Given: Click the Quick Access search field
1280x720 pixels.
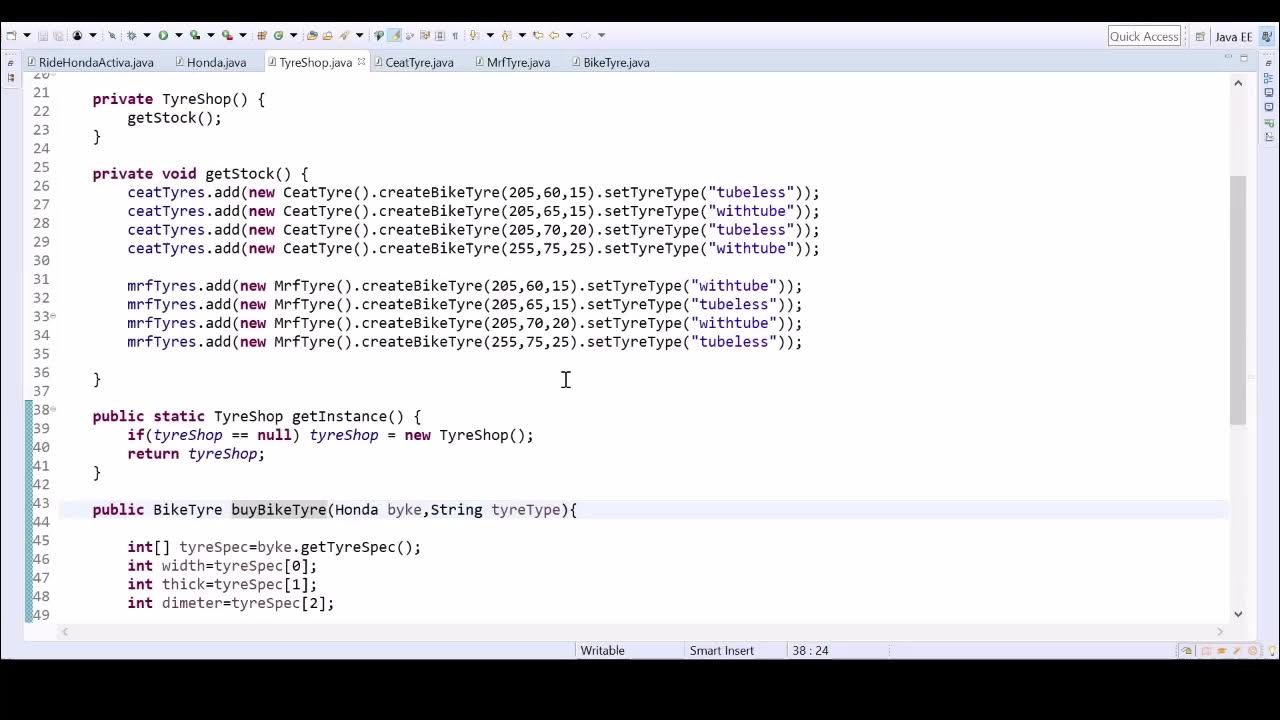Looking at the screenshot, I should click(1144, 36).
